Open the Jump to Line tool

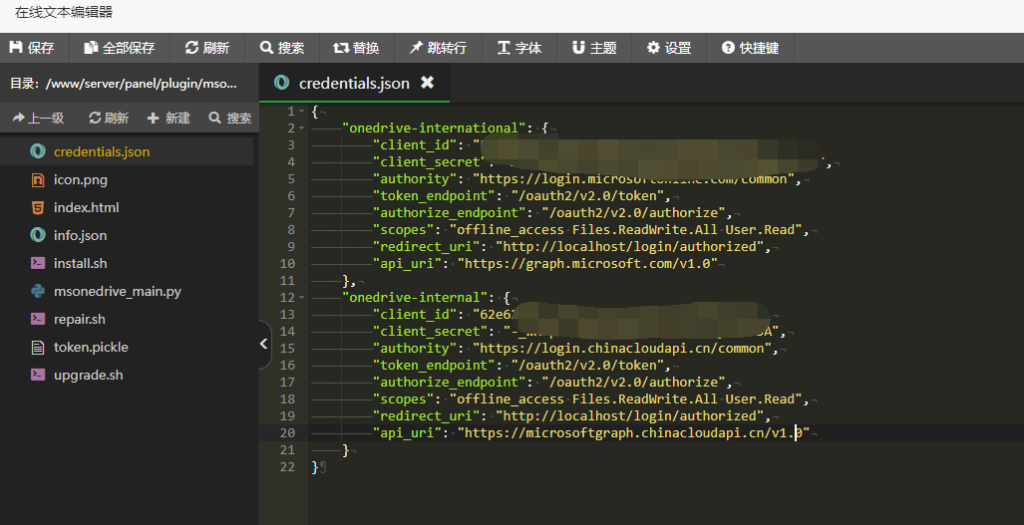click(438, 48)
